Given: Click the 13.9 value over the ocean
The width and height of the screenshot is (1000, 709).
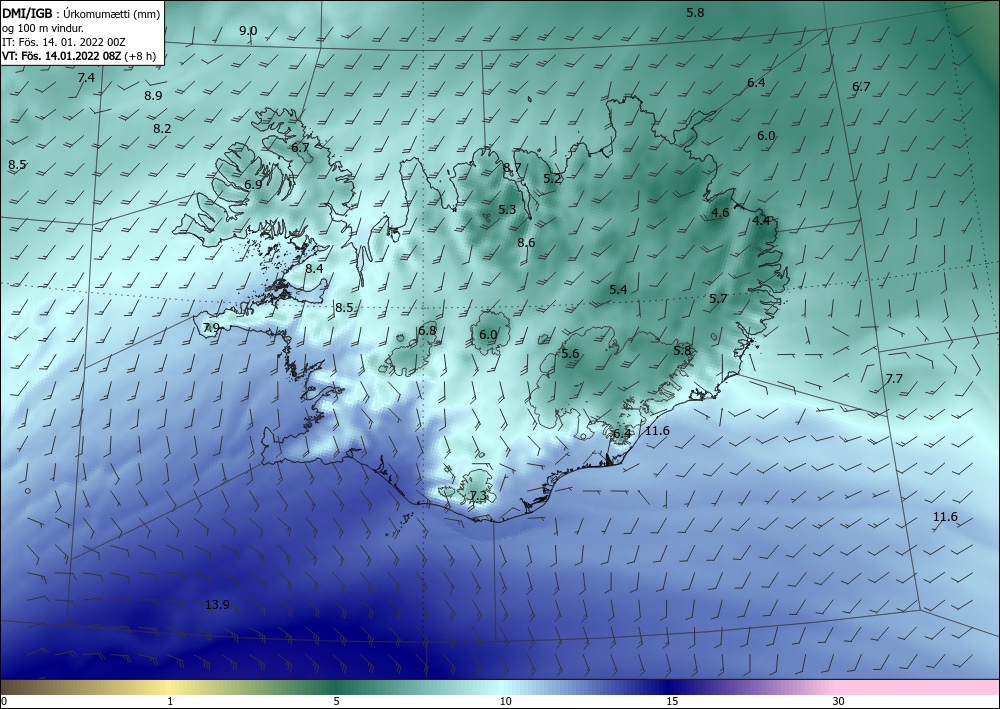Looking at the screenshot, I should (217, 604).
